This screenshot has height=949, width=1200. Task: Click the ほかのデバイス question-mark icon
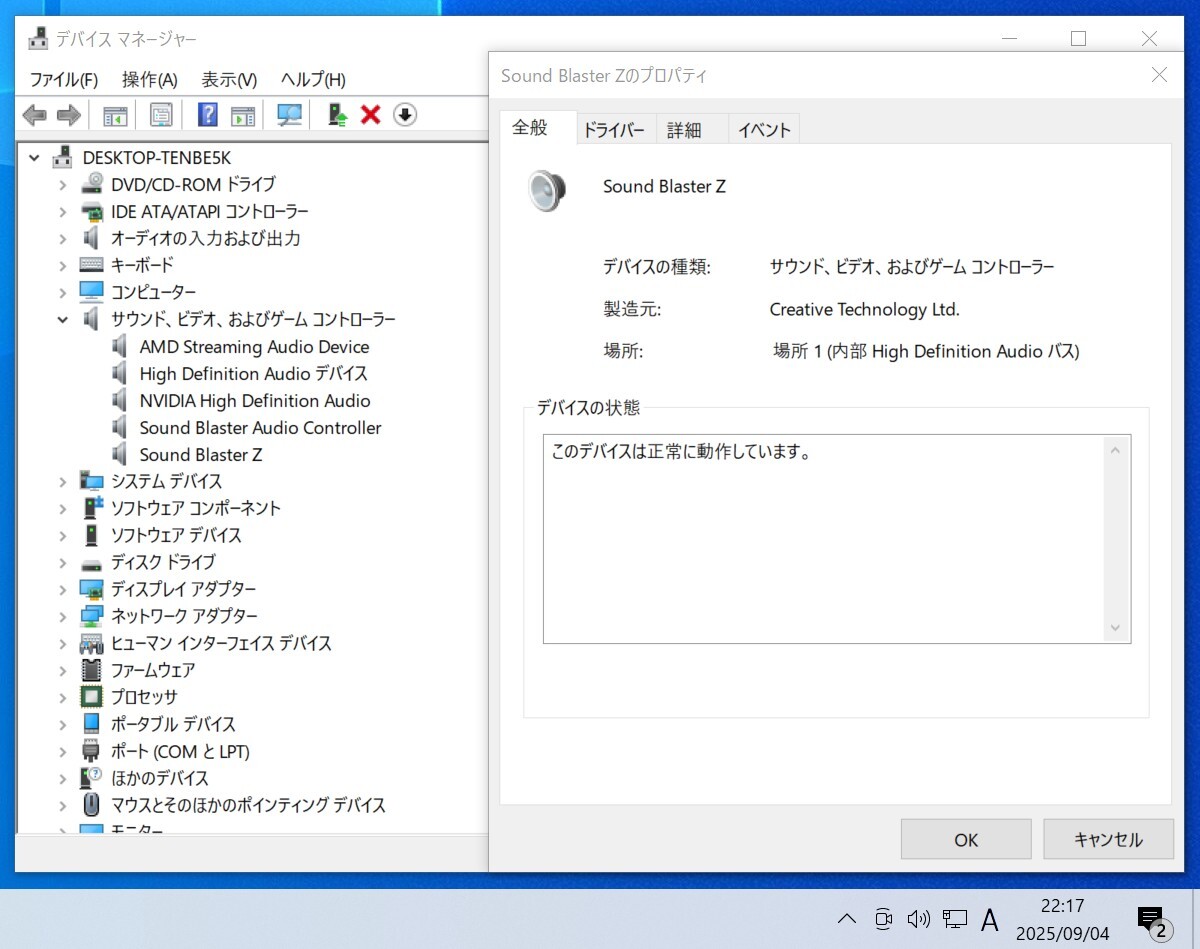click(x=92, y=778)
